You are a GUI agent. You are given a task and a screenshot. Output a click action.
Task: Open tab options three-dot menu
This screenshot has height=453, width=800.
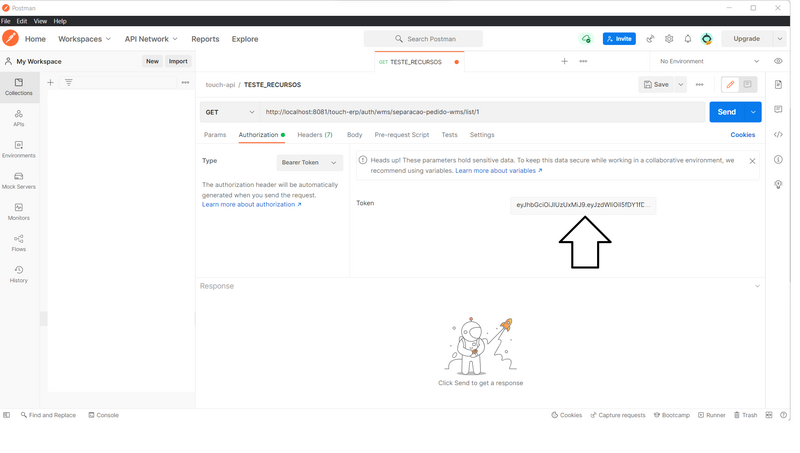pos(583,61)
